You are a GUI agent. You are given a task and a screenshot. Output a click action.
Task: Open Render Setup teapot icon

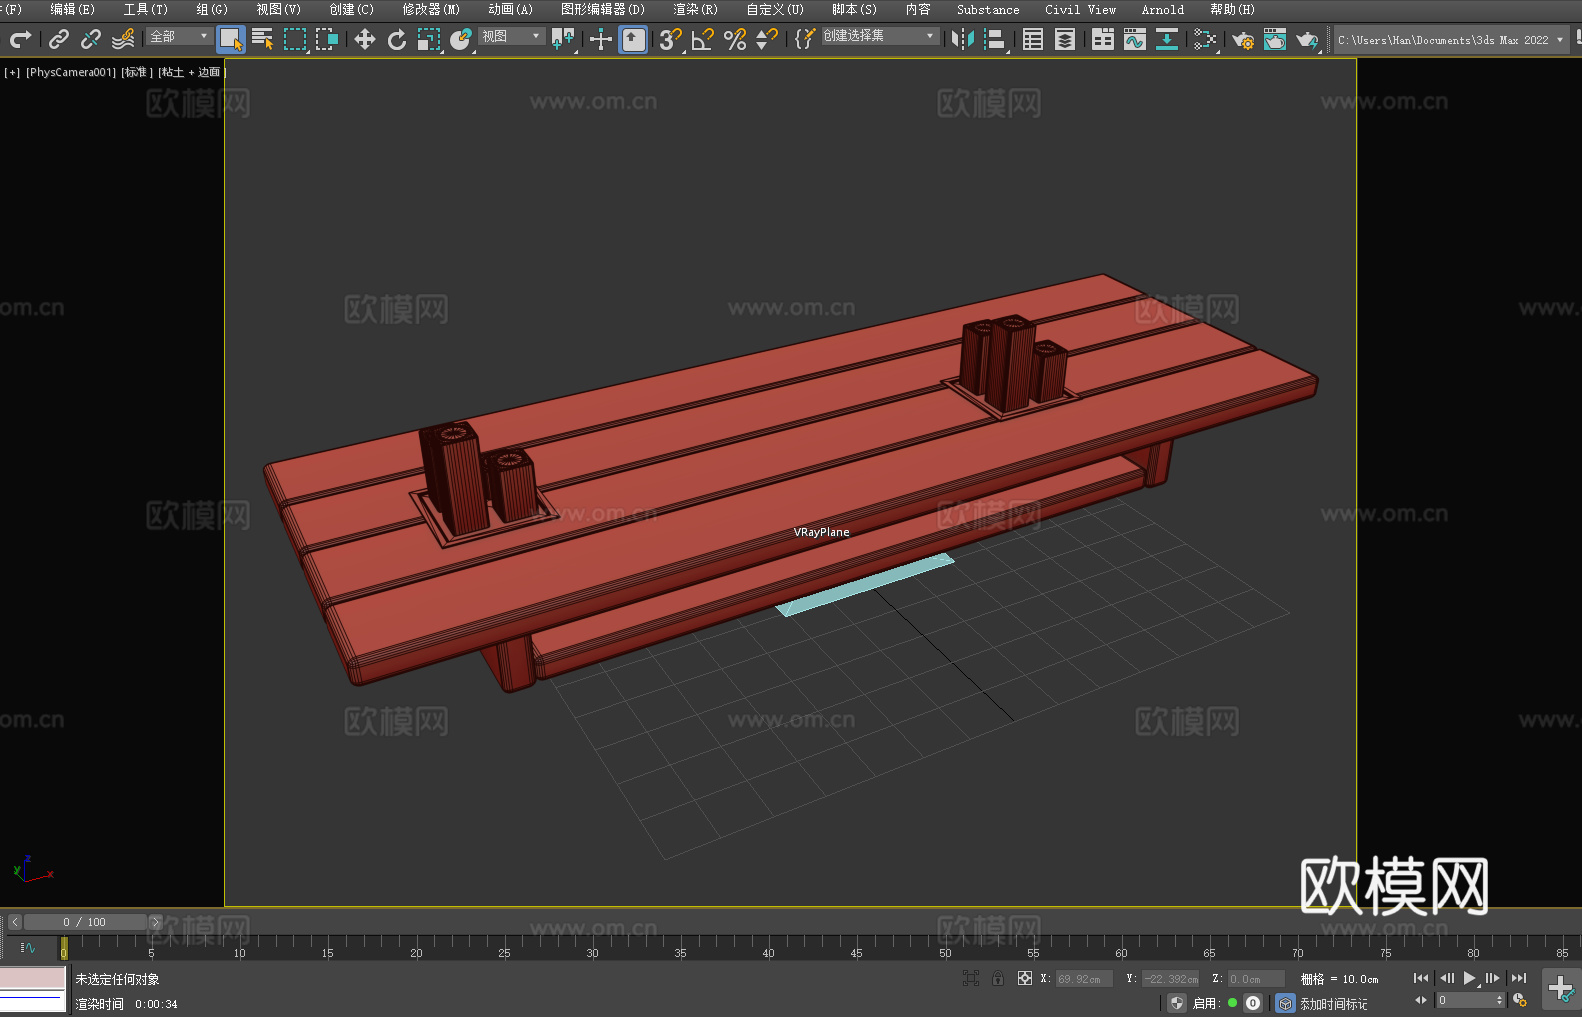click(x=1243, y=39)
